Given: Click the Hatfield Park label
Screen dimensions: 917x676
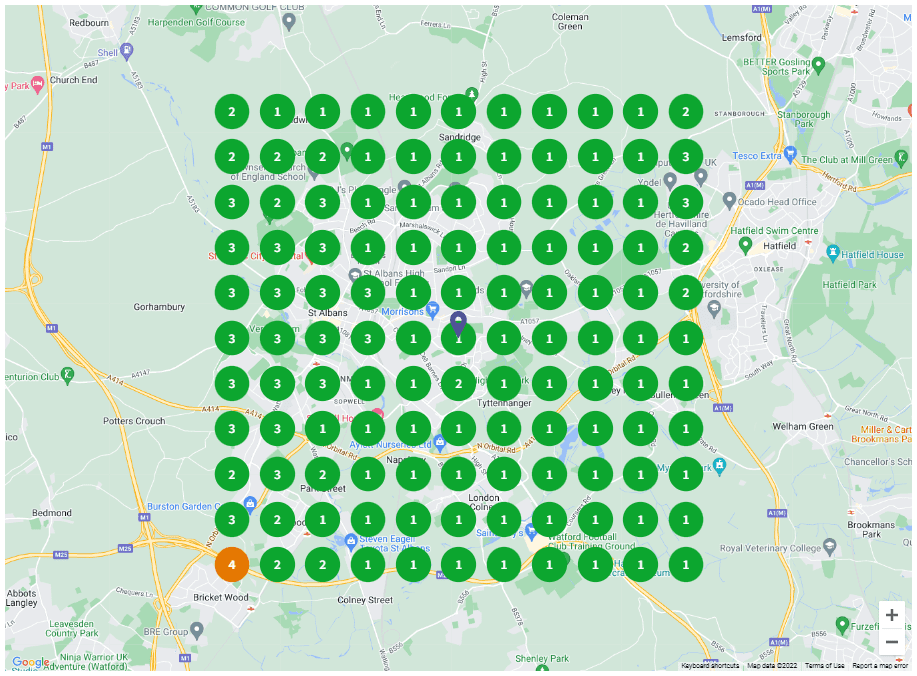Looking at the screenshot, I should click(850, 285).
